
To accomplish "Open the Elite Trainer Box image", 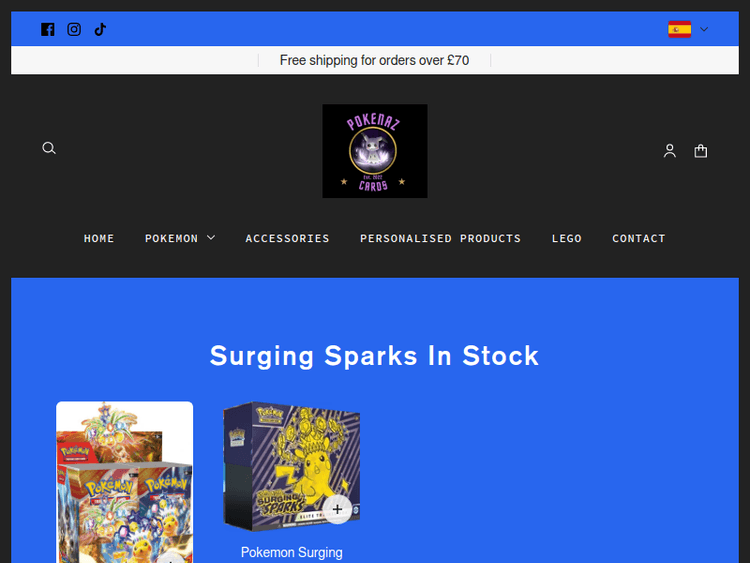I will click(x=292, y=466).
